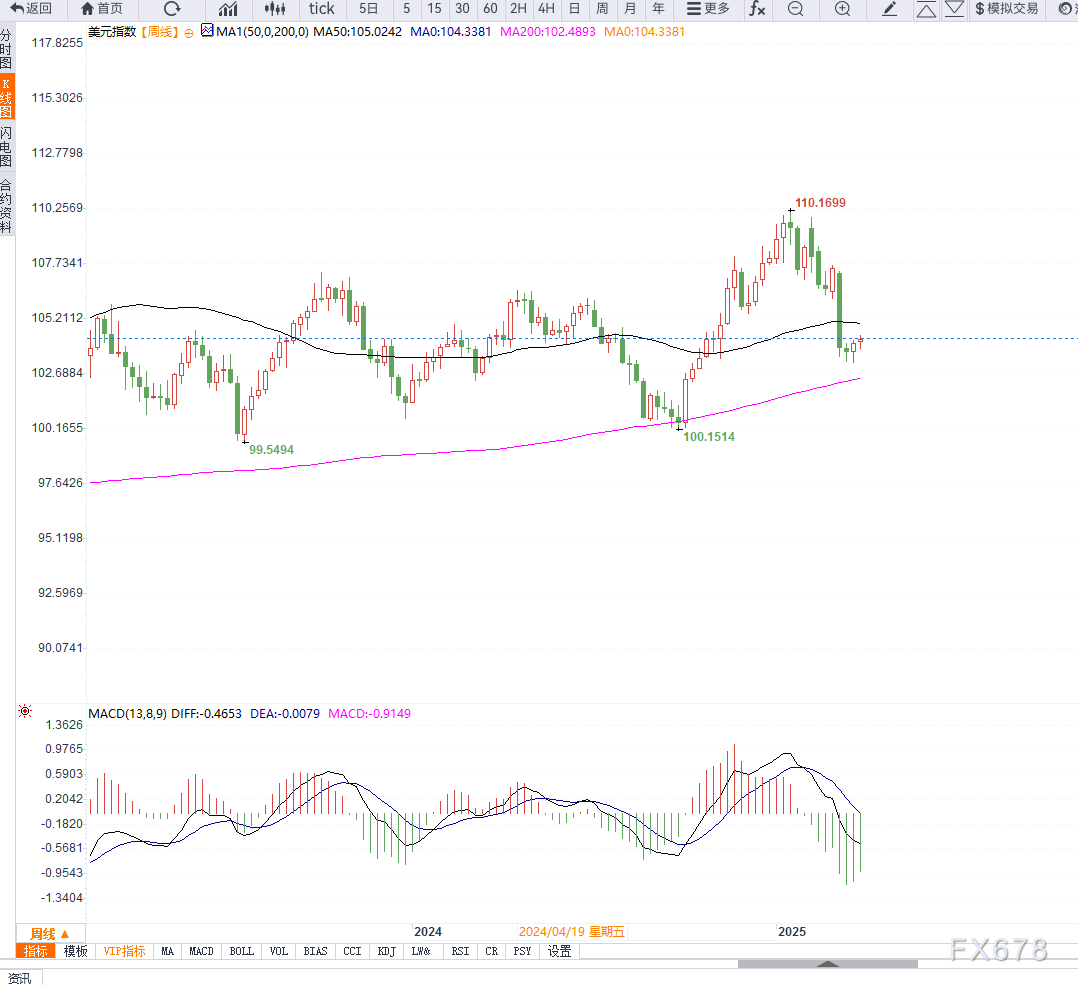Screen dimensions: 1078x985
Task: Open the bar chart style icon
Action: tap(228, 9)
